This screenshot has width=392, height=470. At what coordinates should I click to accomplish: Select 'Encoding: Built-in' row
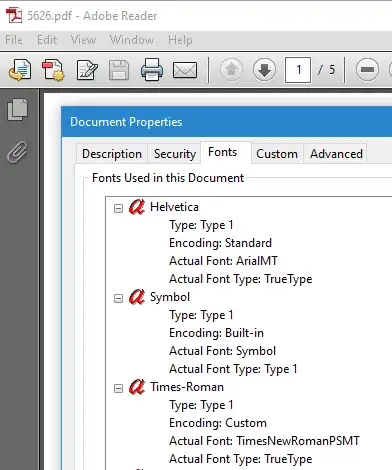(216, 333)
